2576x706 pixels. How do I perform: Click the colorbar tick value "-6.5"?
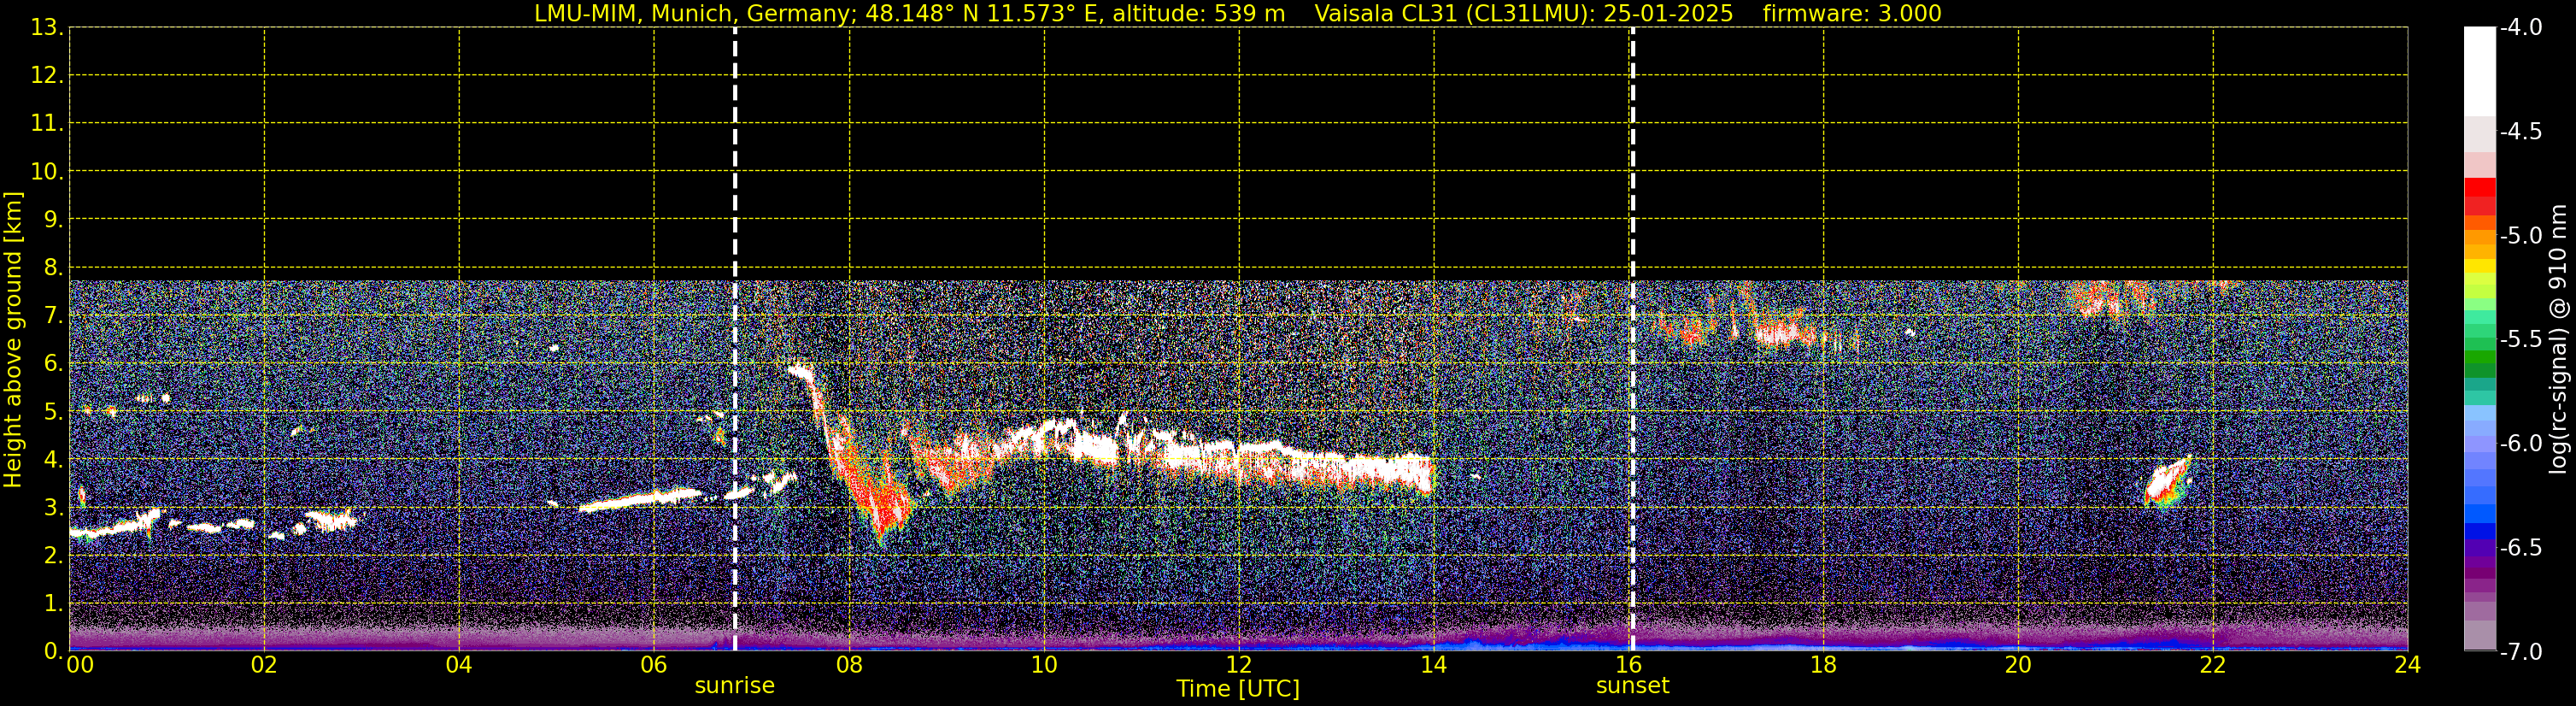[x=2520, y=547]
